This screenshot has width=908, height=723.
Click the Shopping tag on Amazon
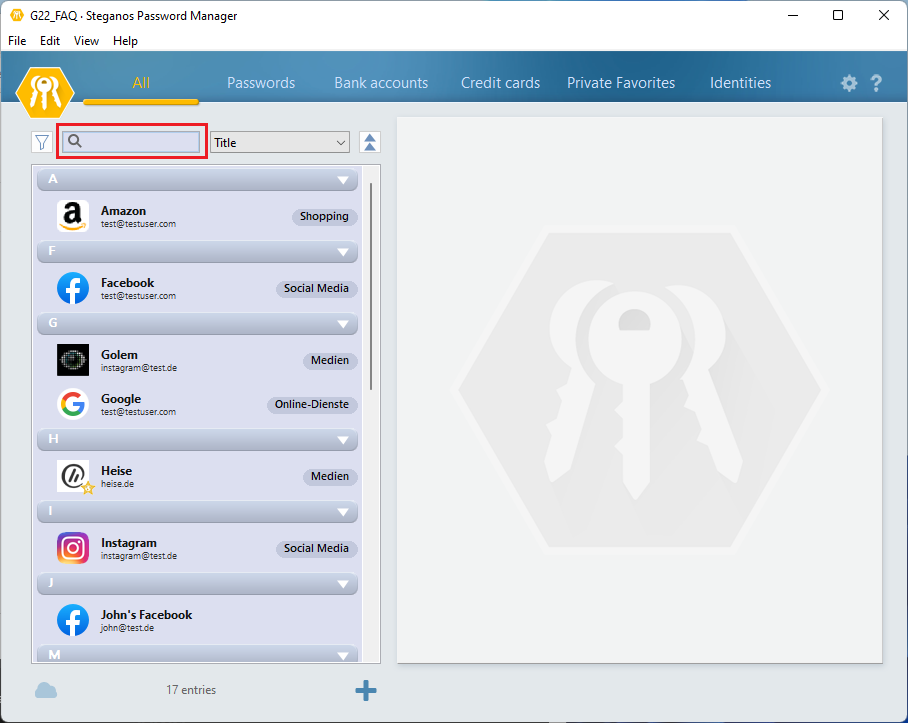324,216
